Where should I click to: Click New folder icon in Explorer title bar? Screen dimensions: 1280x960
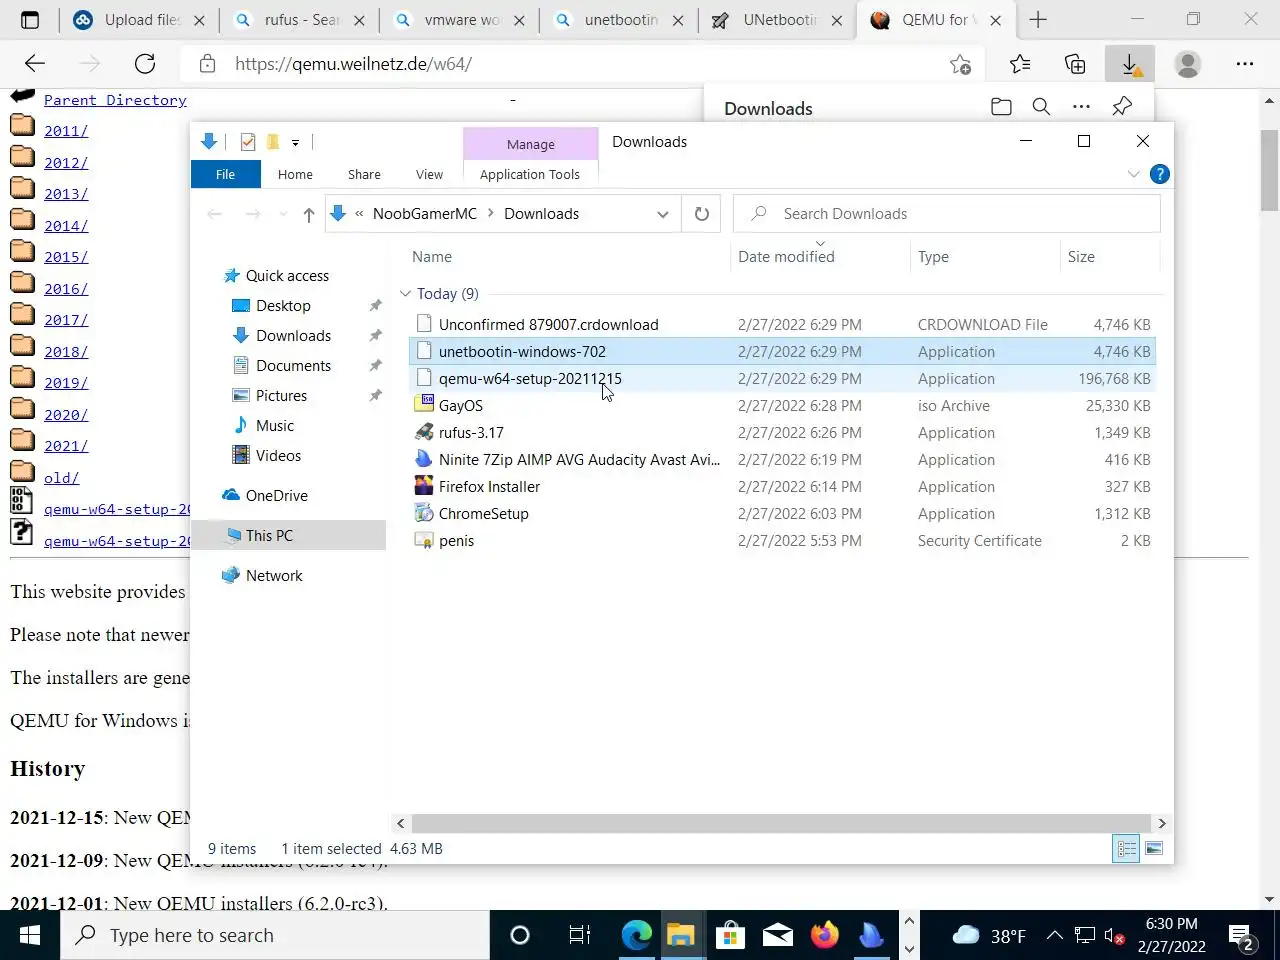[273, 142]
